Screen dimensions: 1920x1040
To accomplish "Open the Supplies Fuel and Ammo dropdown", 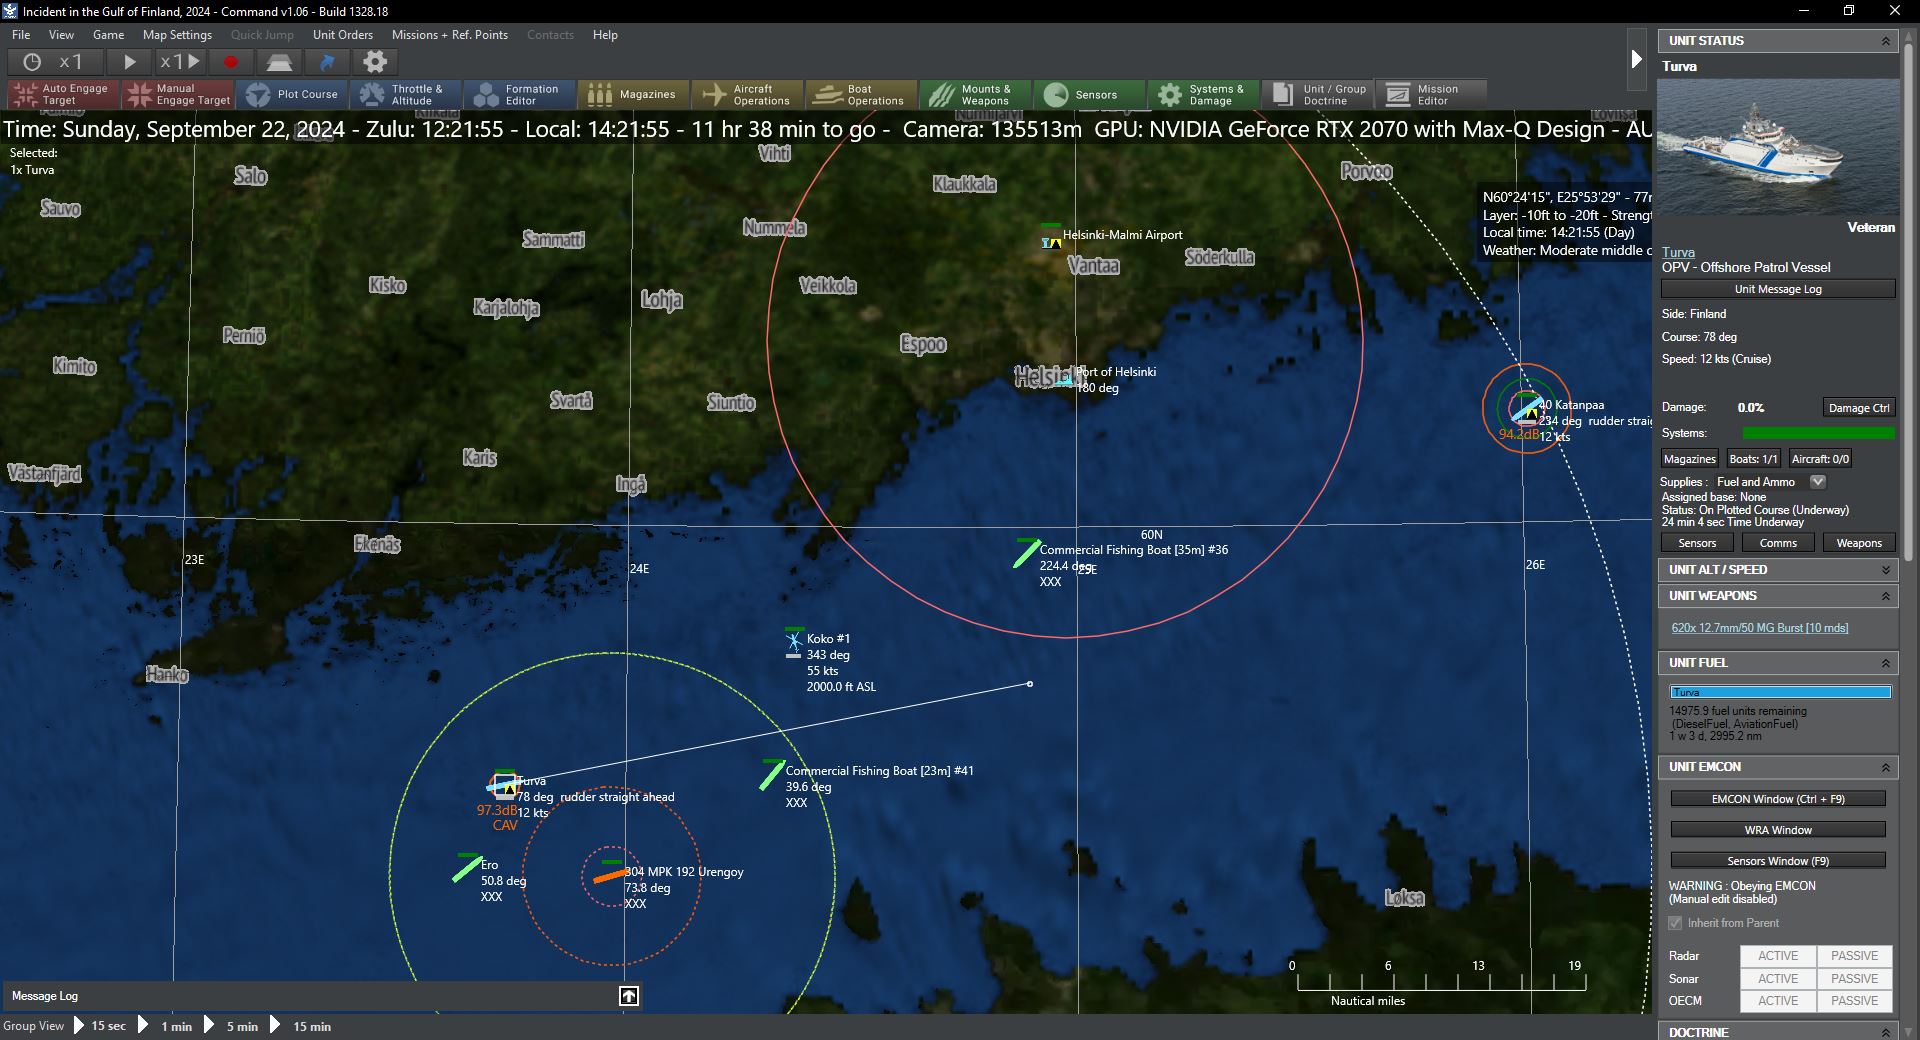I will tap(1818, 482).
